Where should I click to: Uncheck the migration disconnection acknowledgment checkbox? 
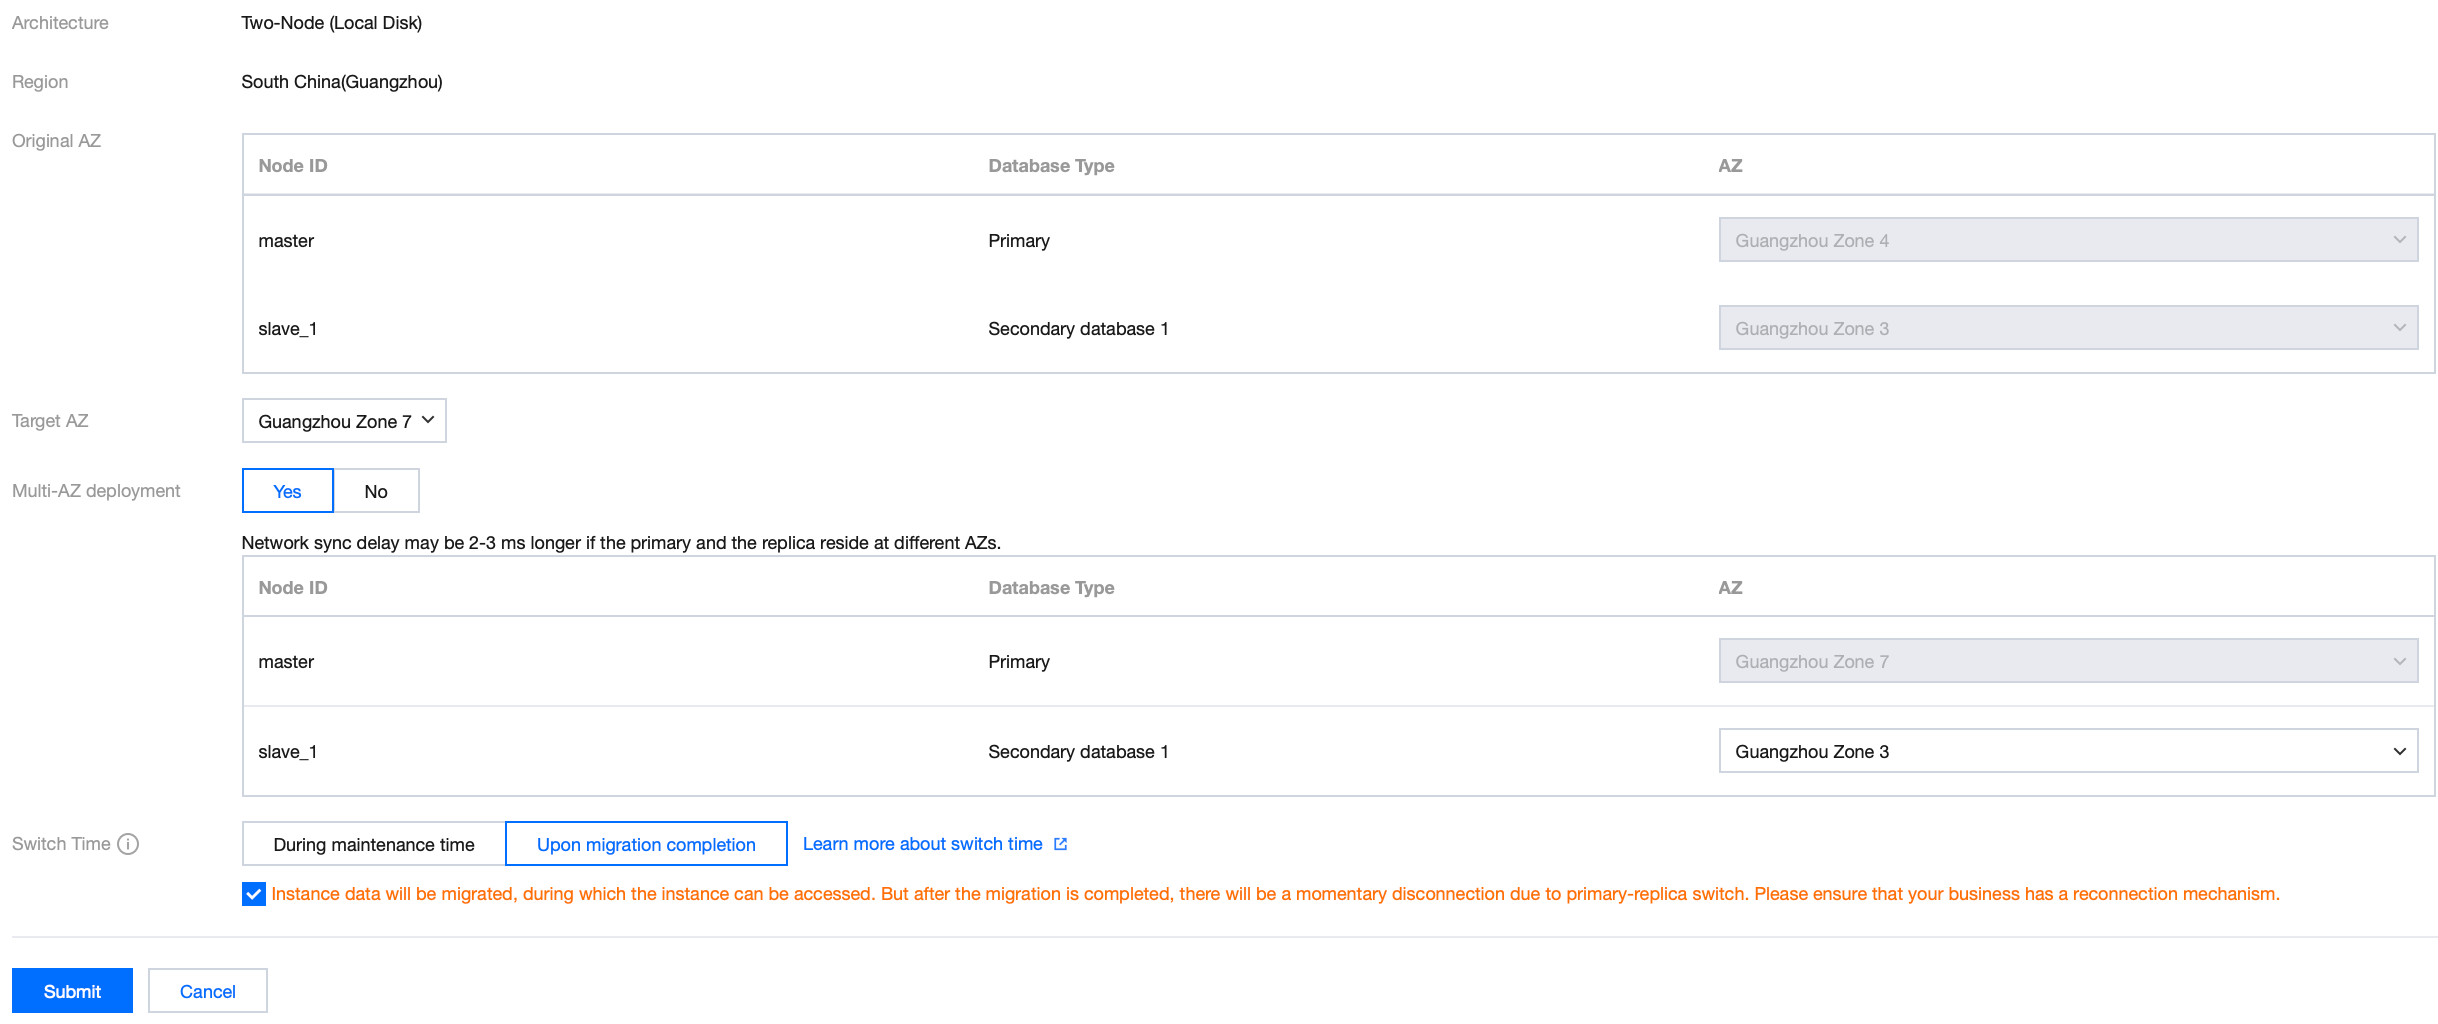(x=254, y=894)
